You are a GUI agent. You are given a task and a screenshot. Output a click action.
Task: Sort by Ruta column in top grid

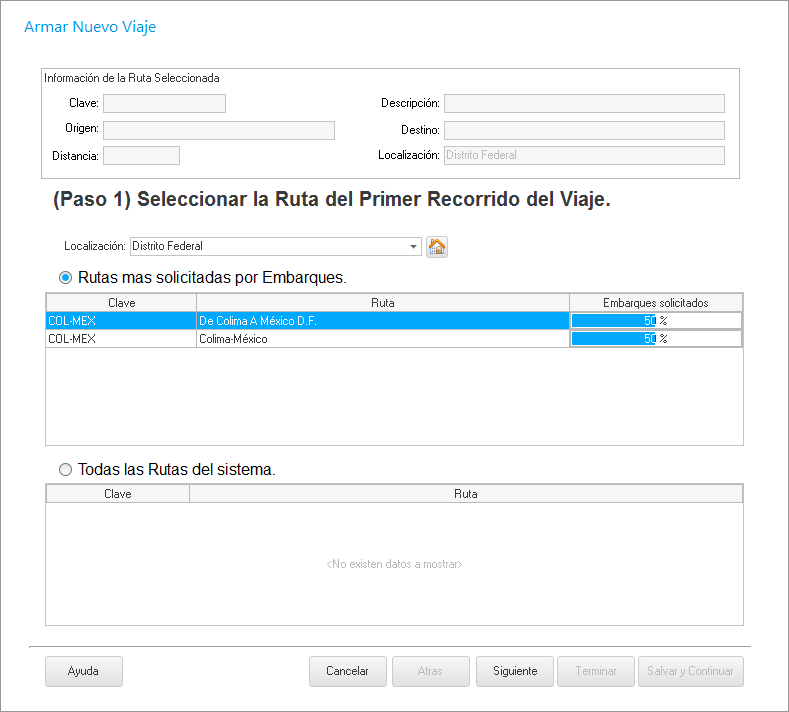point(382,302)
